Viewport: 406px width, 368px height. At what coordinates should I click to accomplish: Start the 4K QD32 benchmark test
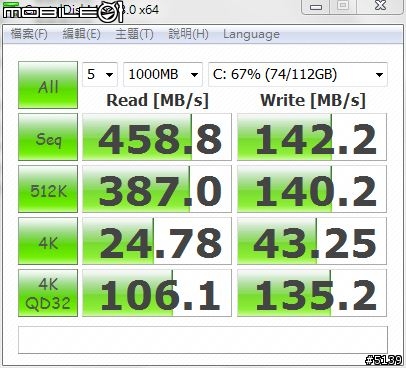click(48, 293)
